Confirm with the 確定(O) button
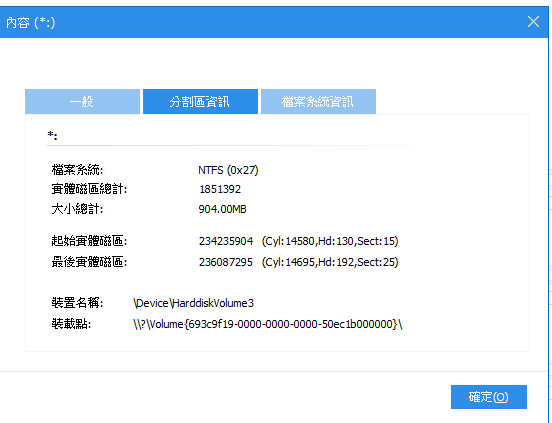 click(489, 397)
